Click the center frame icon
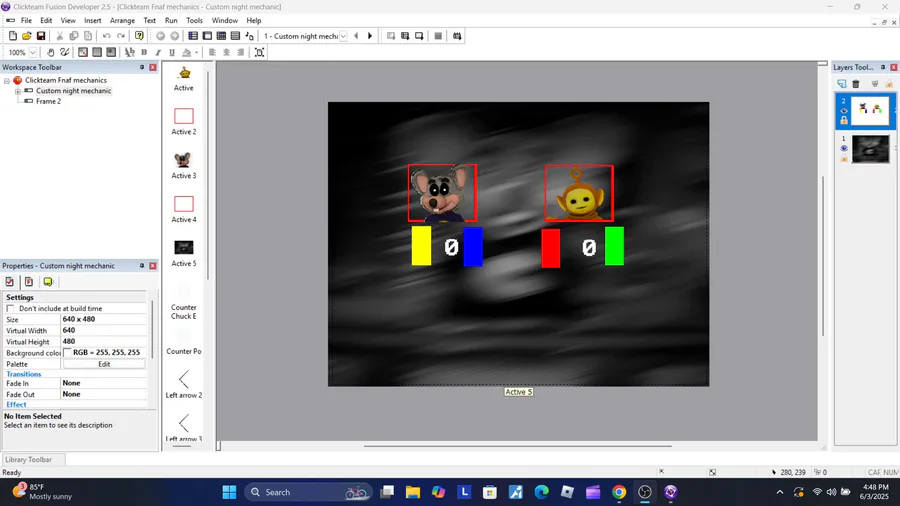 tap(259, 52)
